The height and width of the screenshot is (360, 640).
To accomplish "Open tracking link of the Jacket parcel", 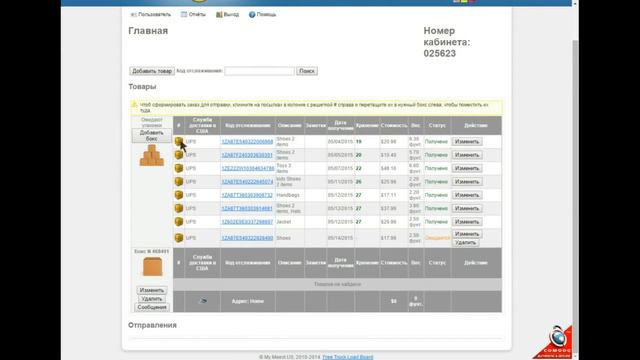I will [247, 222].
